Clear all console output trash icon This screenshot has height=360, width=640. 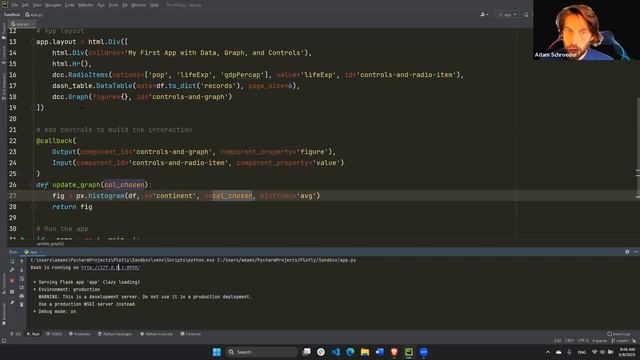(22, 305)
